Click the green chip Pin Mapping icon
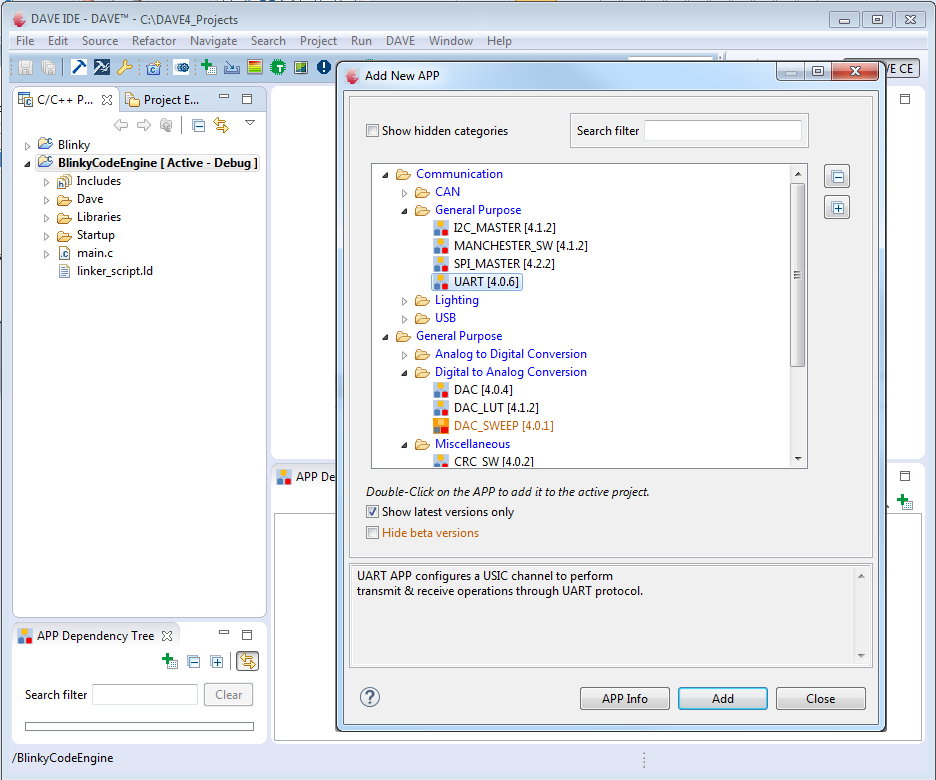Image resolution: width=936 pixels, height=780 pixels. (278, 67)
